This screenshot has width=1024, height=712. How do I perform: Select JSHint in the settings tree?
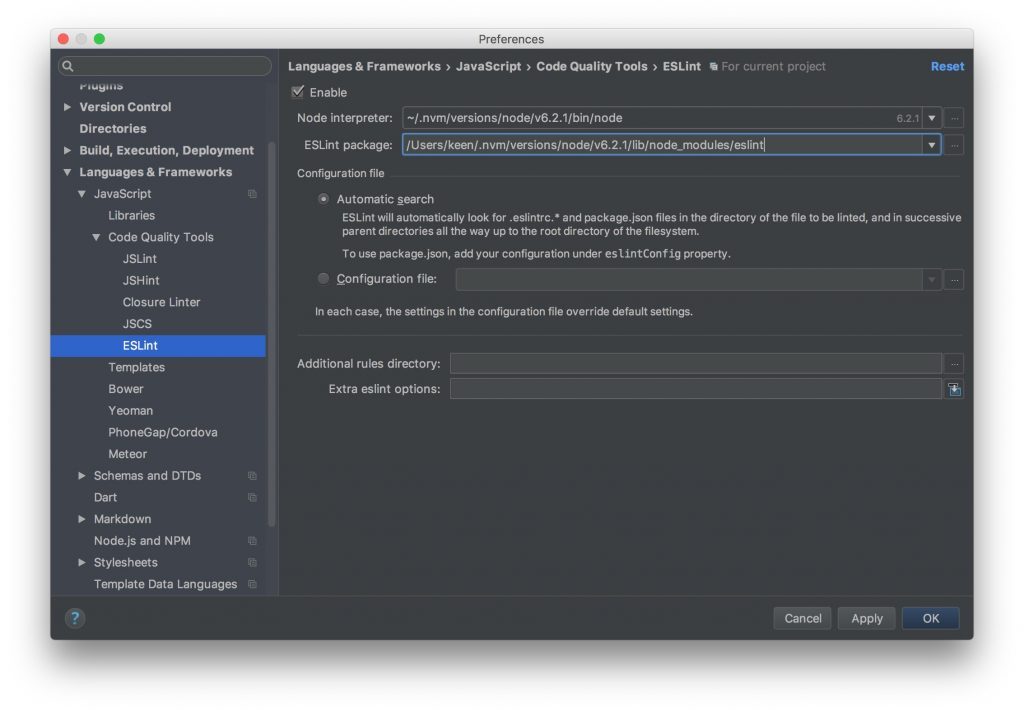(141, 280)
